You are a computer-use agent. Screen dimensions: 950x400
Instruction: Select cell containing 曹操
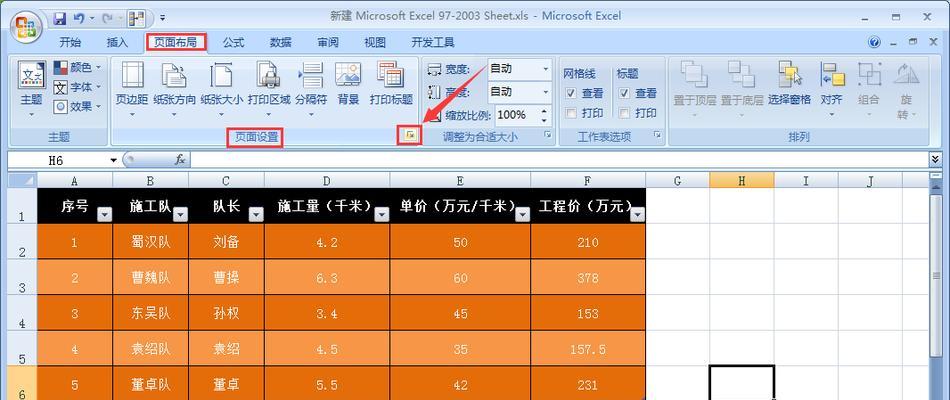227,278
